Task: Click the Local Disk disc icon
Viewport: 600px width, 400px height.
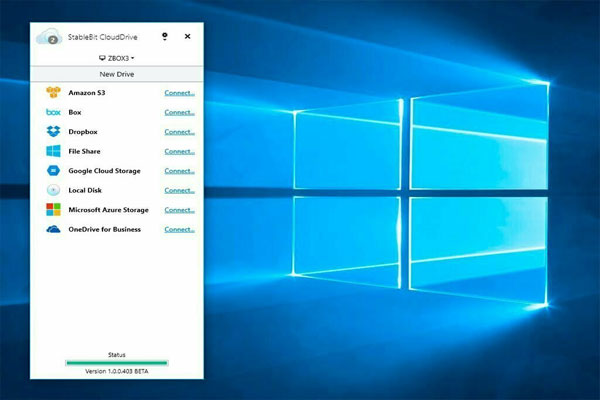Action: [53, 190]
